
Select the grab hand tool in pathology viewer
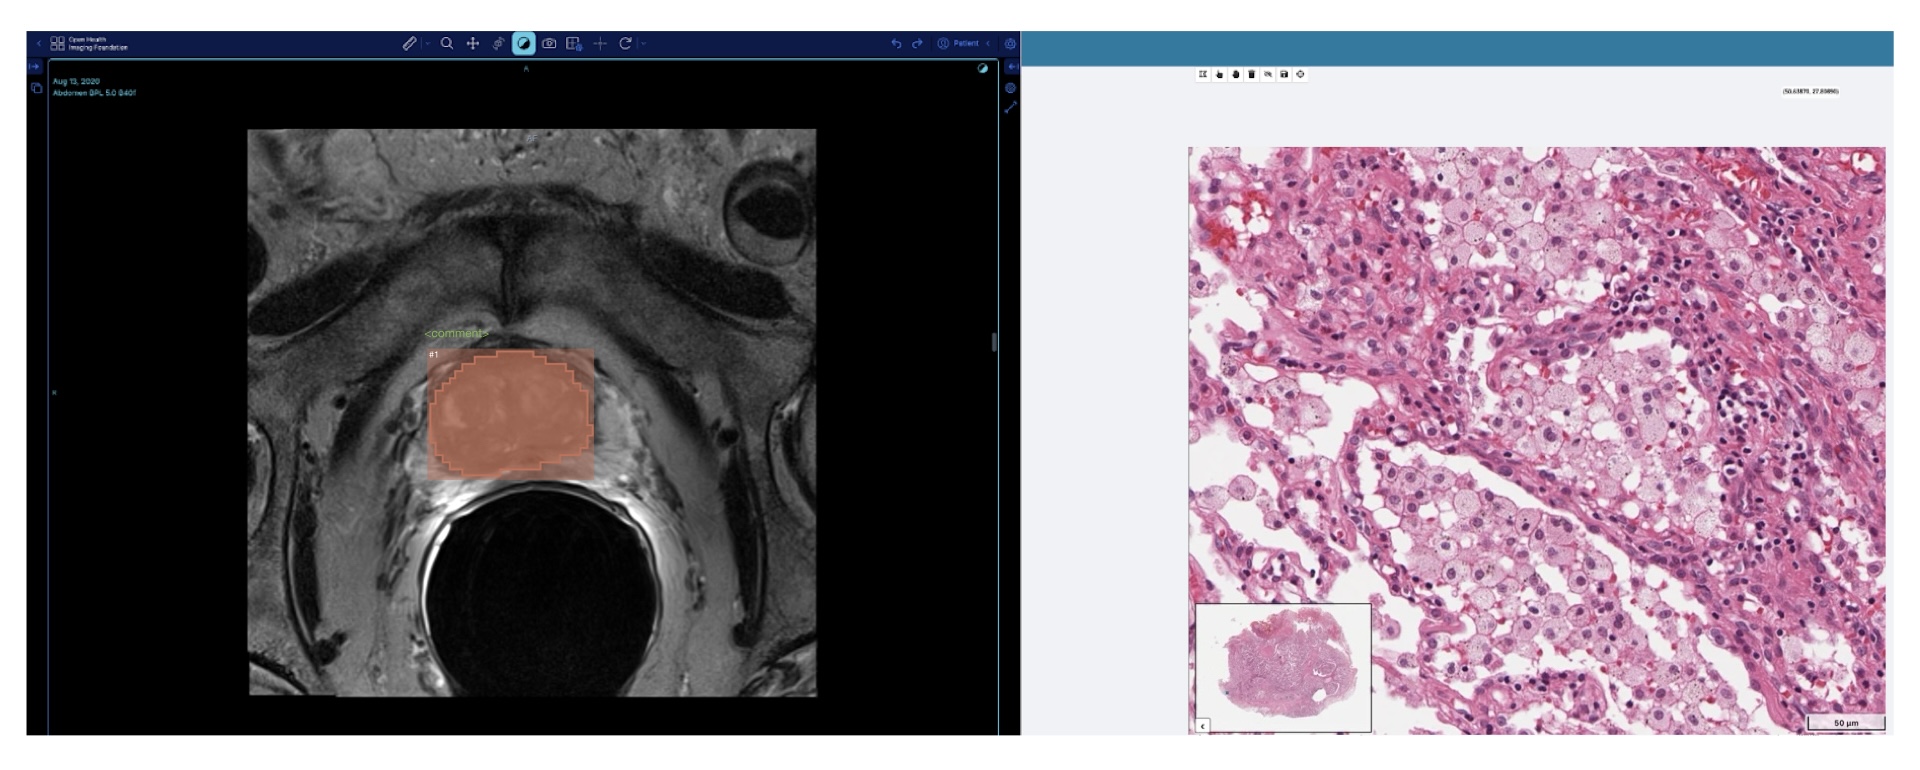(x=1235, y=74)
